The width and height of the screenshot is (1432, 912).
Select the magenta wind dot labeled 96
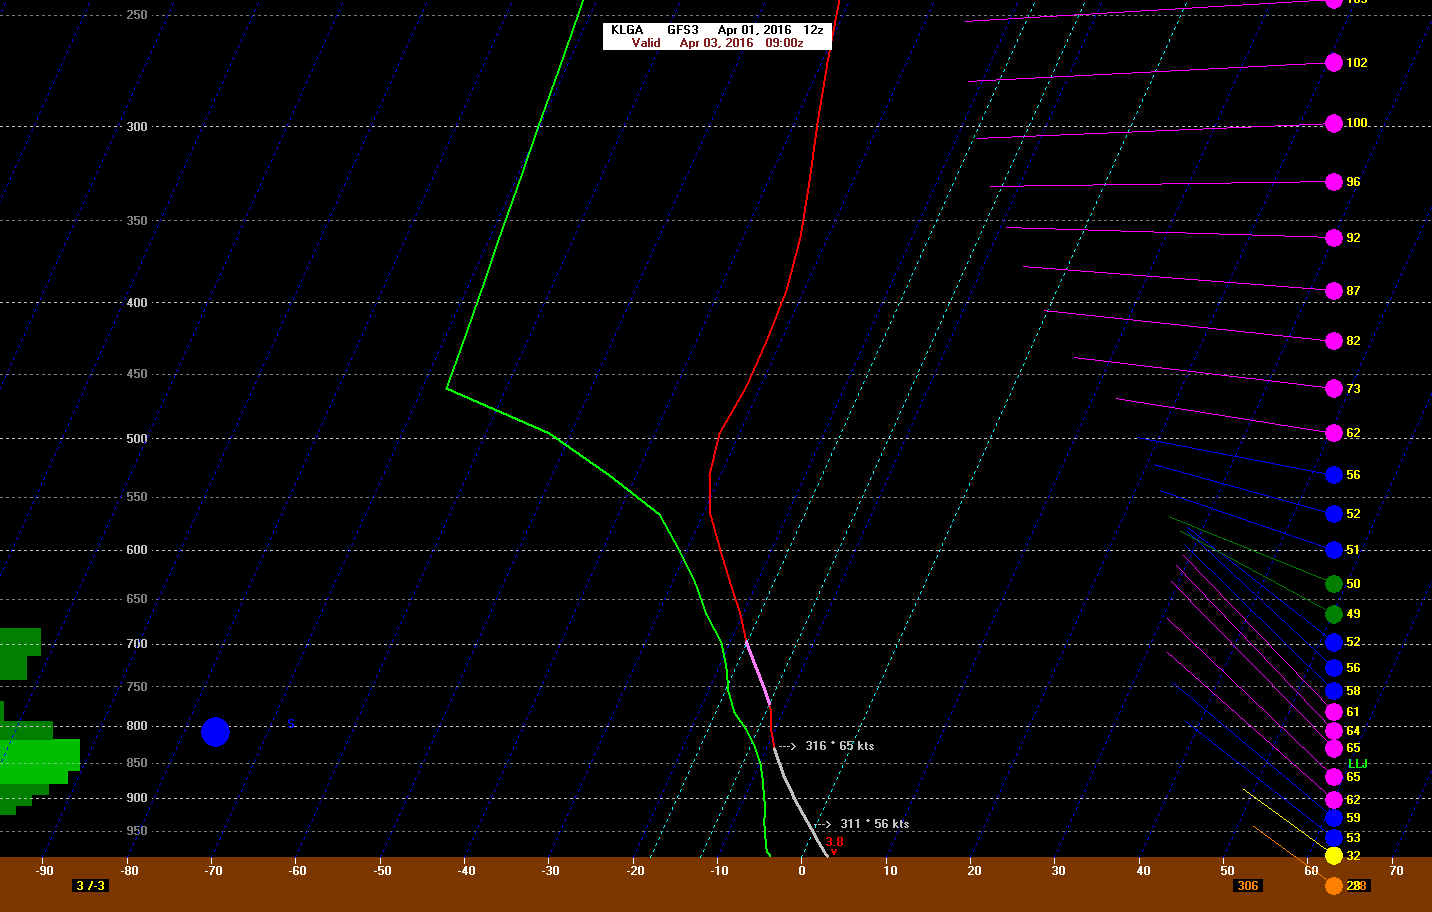(x=1333, y=182)
